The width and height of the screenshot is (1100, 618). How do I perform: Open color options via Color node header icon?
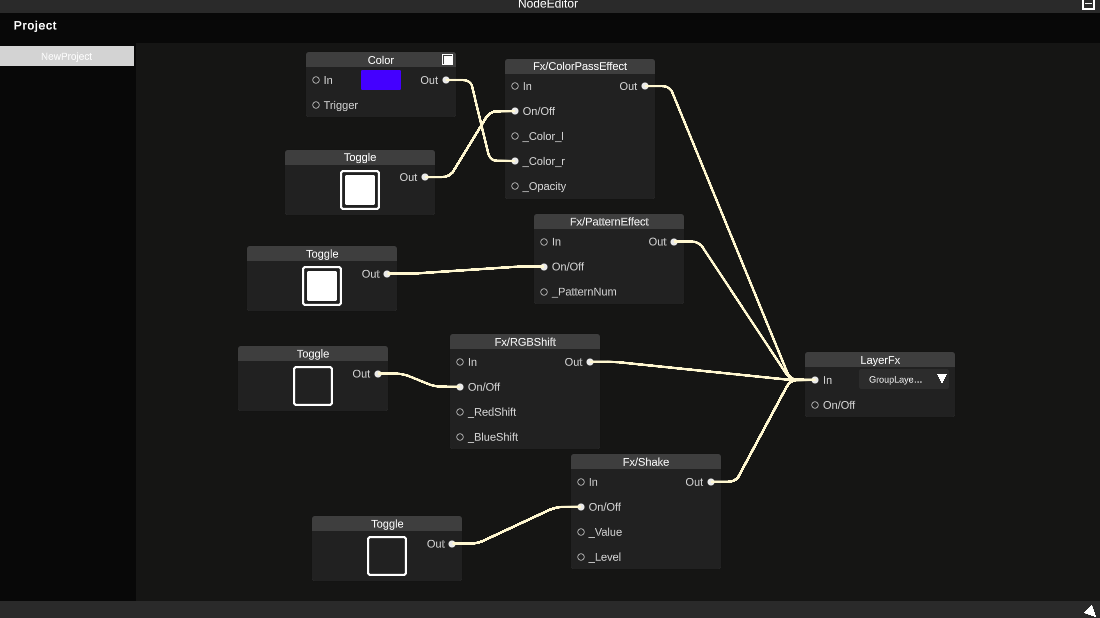click(447, 59)
